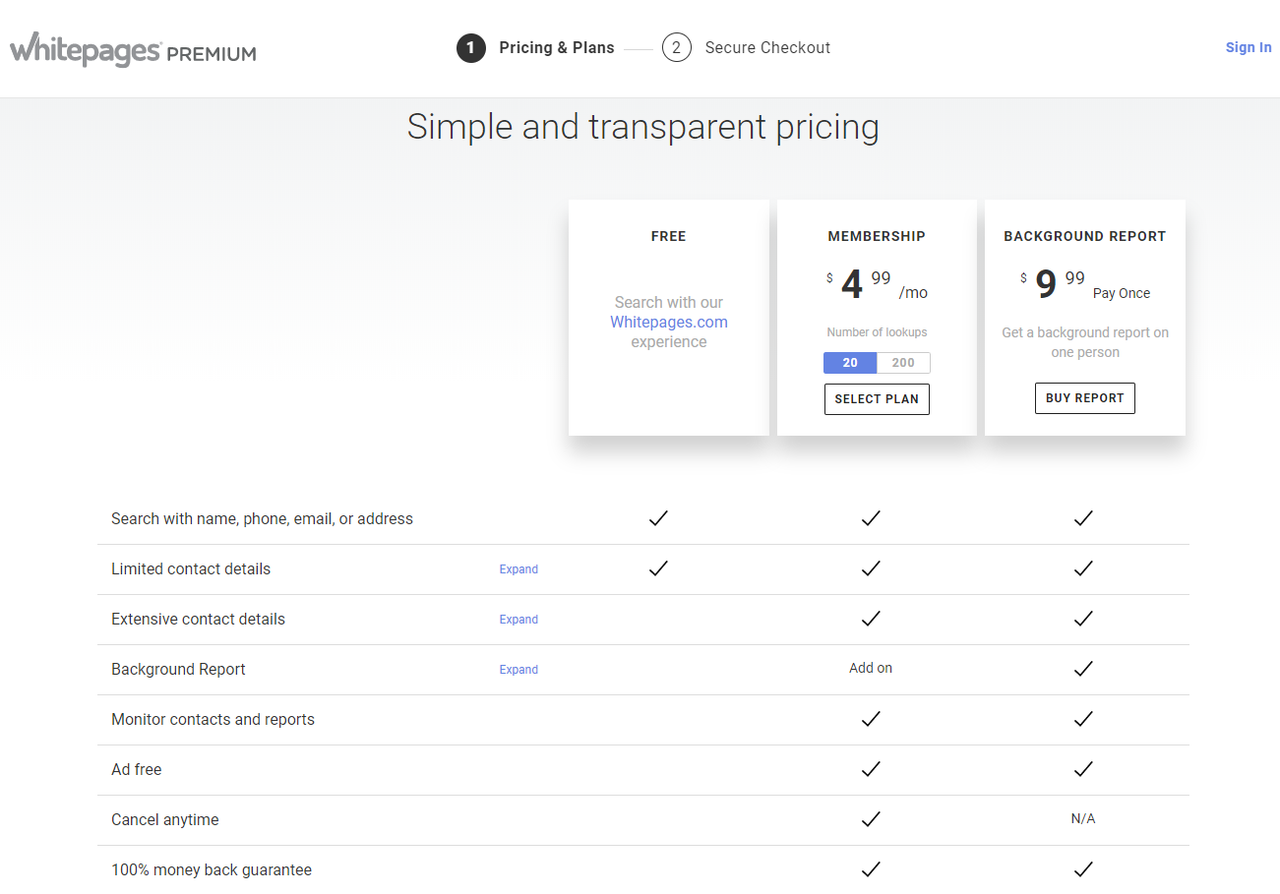The image size is (1280, 894).
Task: Select step 2 Secure Checkout
Action: pos(746,48)
